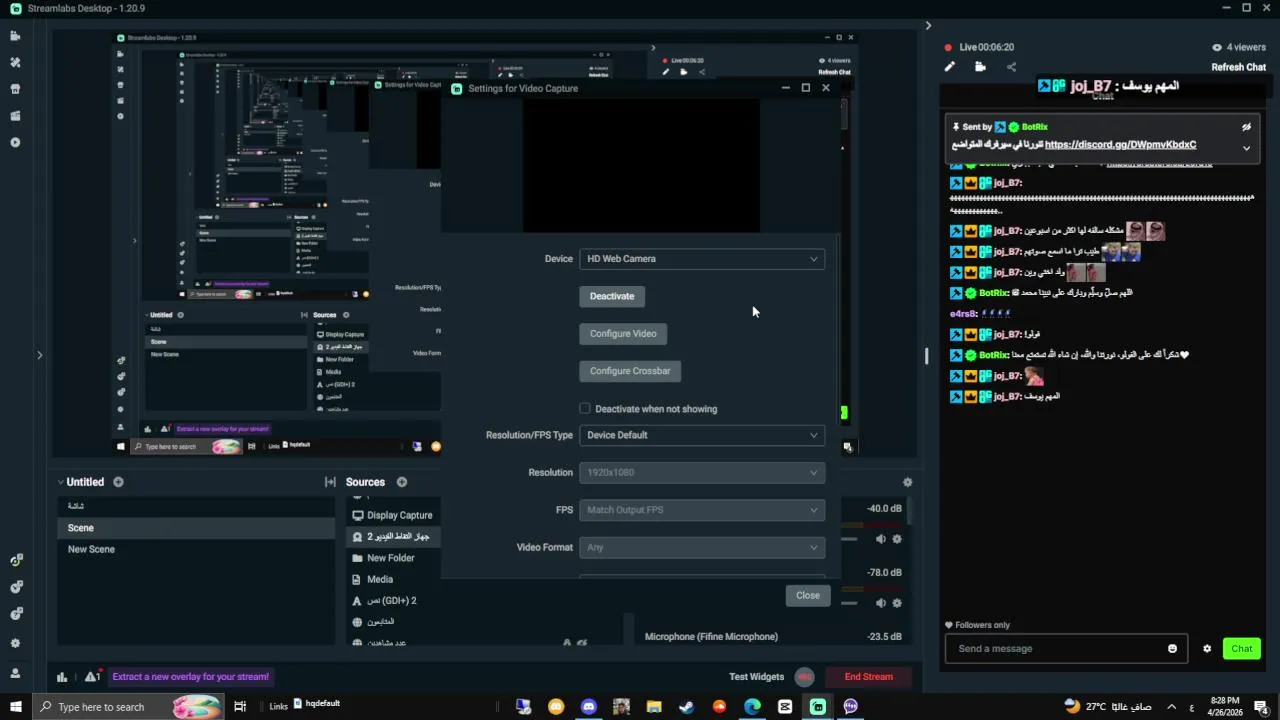Screen dimensions: 1280x720
Task: Open the user account icon in sidebar
Action: pyautogui.click(x=15, y=673)
